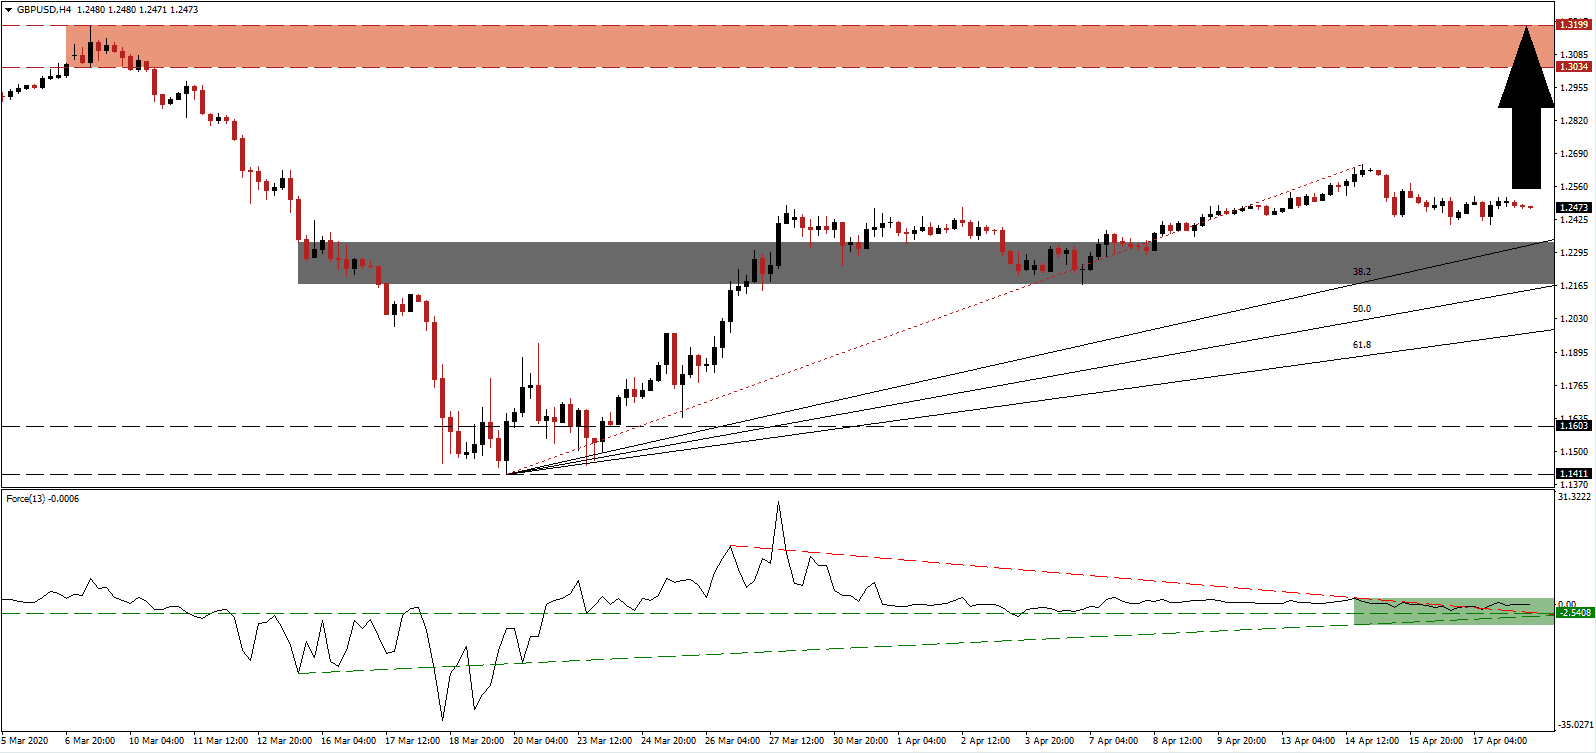Select the red resistance zone rectangle
The image size is (1596, 753).
click(x=800, y=47)
